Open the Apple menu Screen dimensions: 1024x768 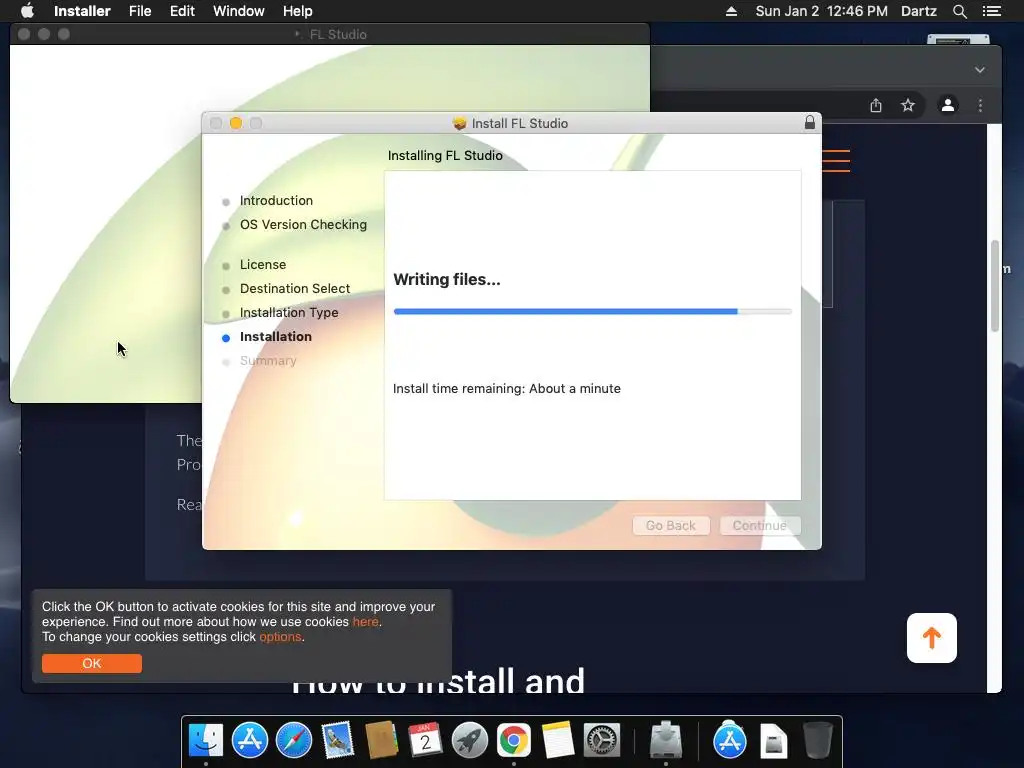27,11
